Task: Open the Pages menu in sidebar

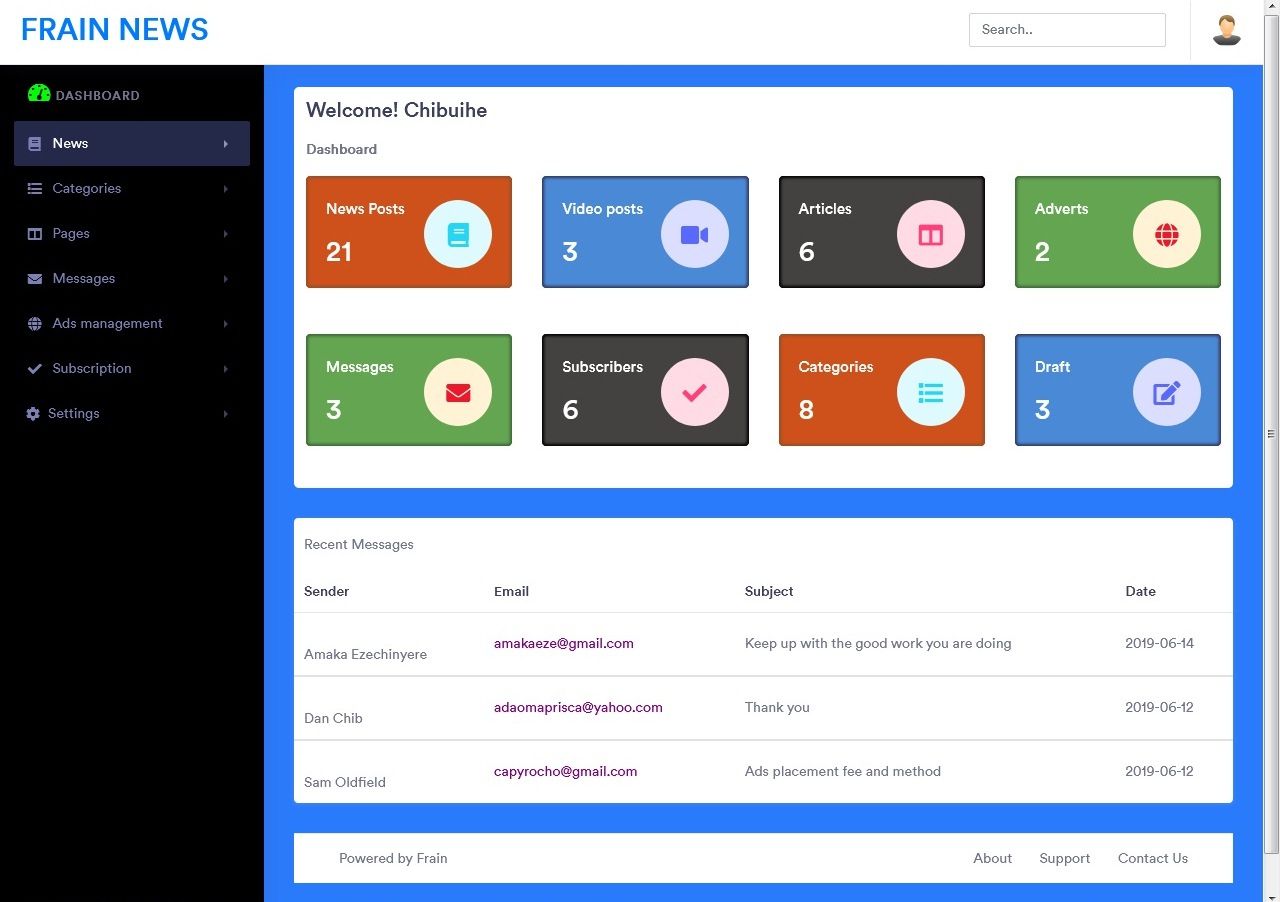Action: 132,233
